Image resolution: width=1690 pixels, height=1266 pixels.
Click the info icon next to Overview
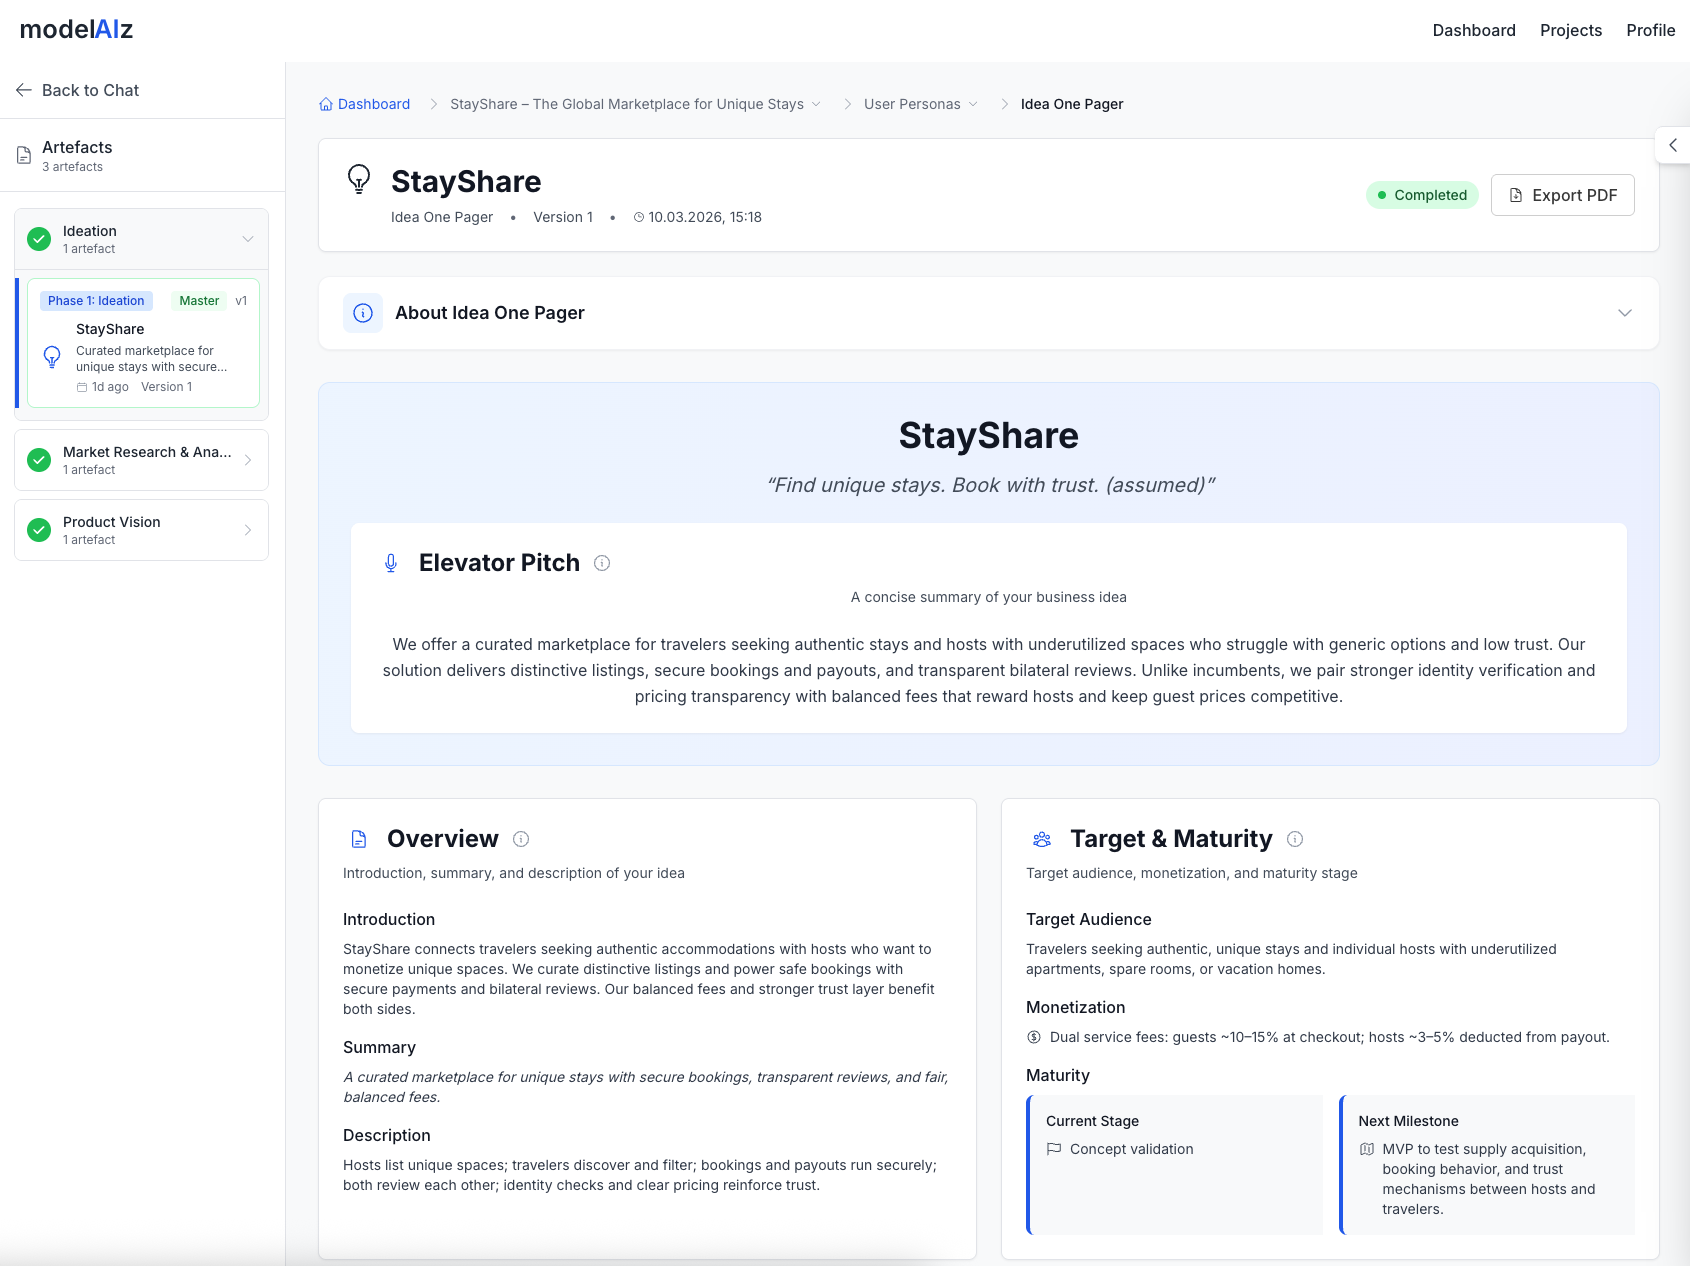(521, 839)
